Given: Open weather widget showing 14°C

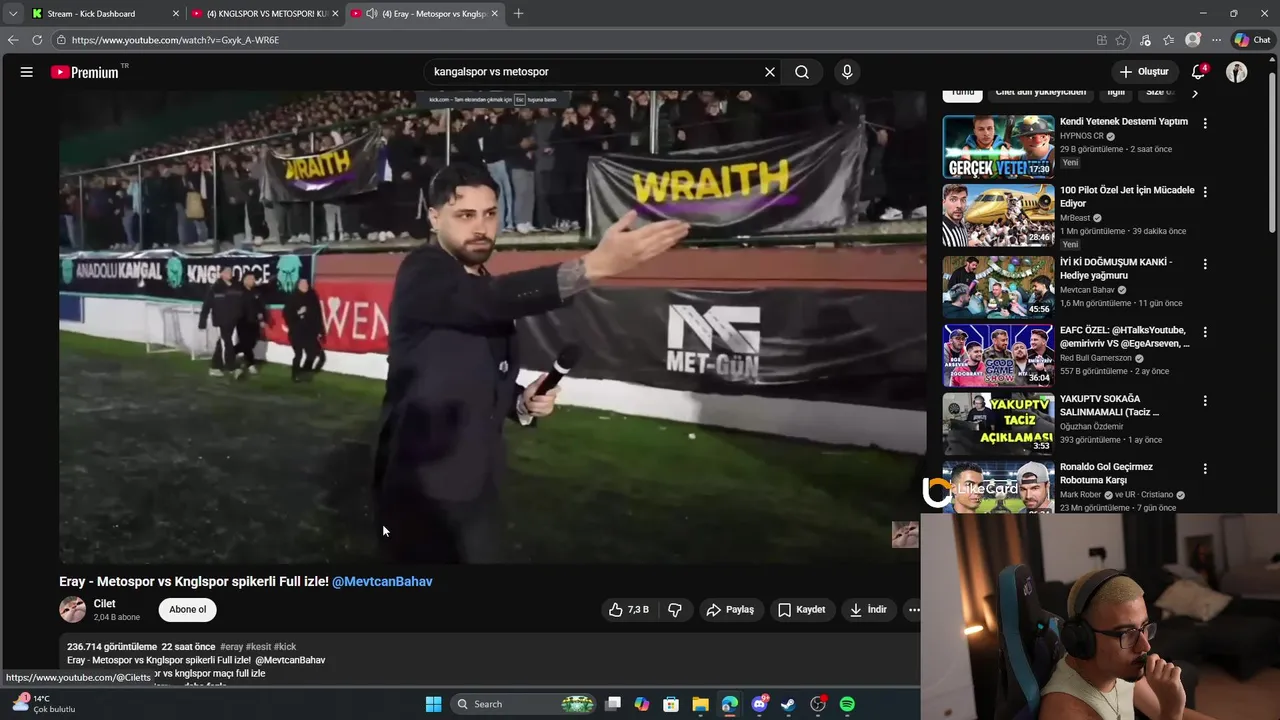Looking at the screenshot, I should click(42, 704).
